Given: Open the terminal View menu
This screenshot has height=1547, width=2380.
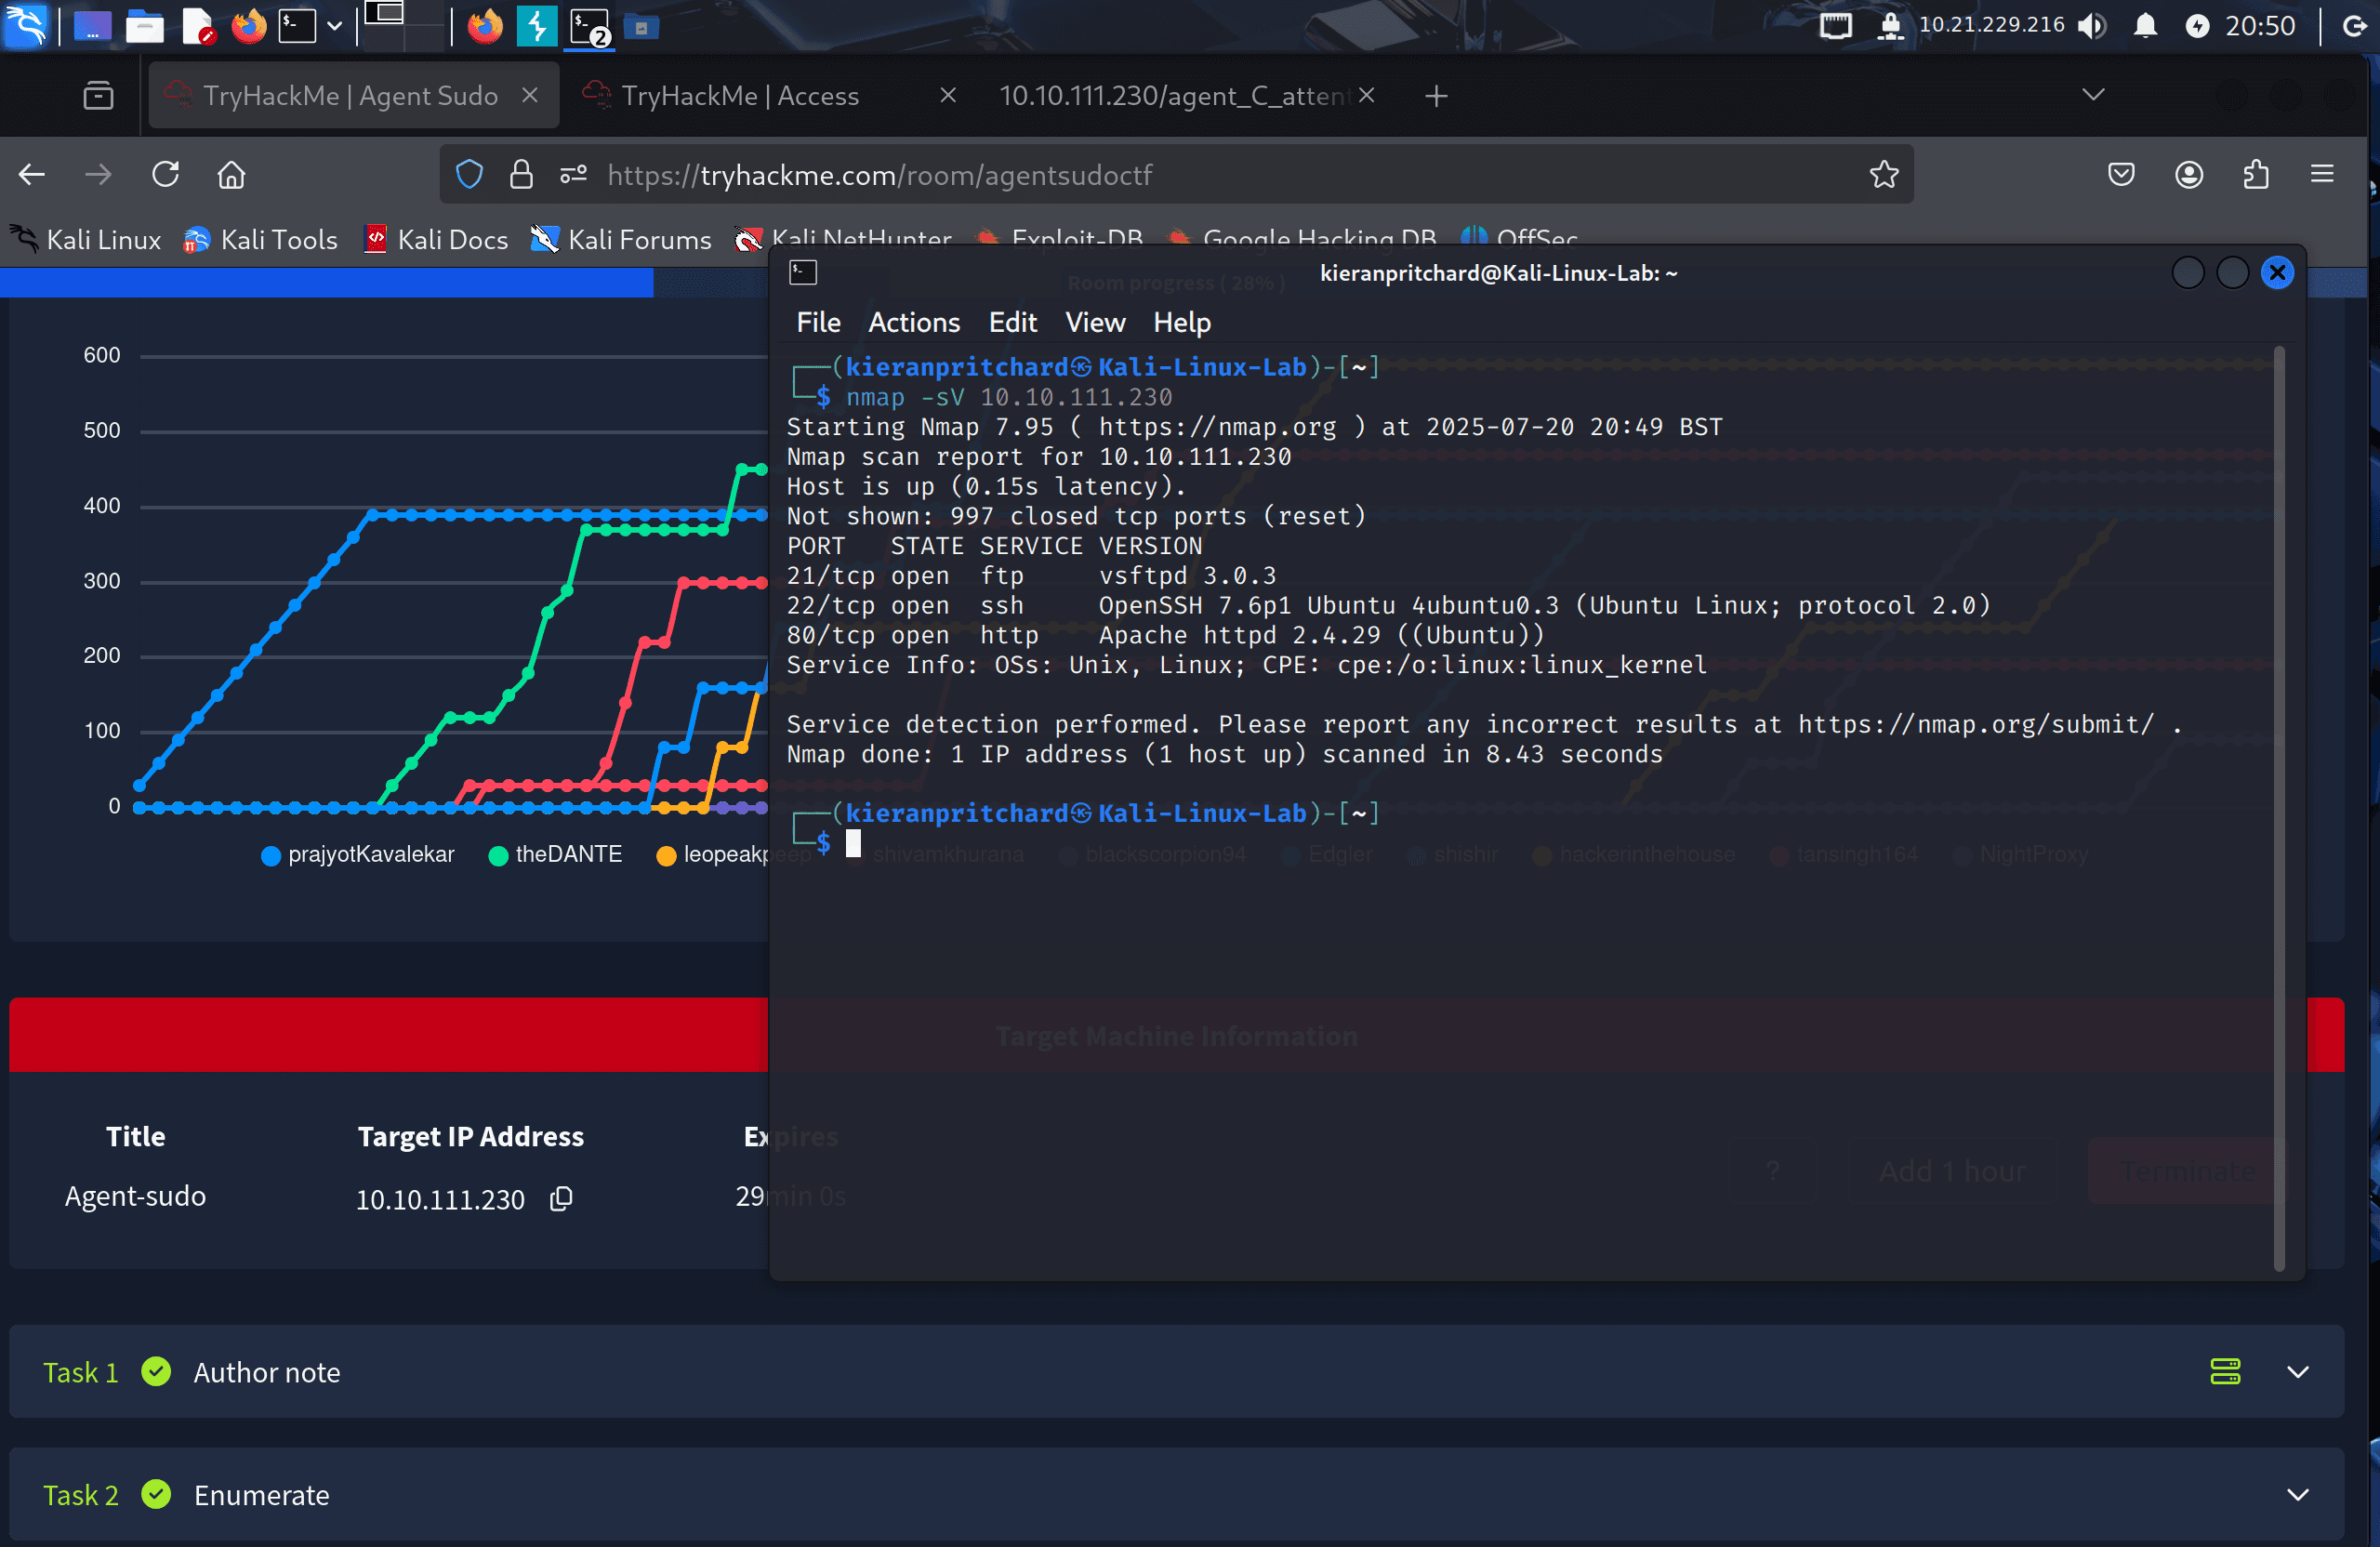Looking at the screenshot, I should pyautogui.click(x=1095, y=323).
